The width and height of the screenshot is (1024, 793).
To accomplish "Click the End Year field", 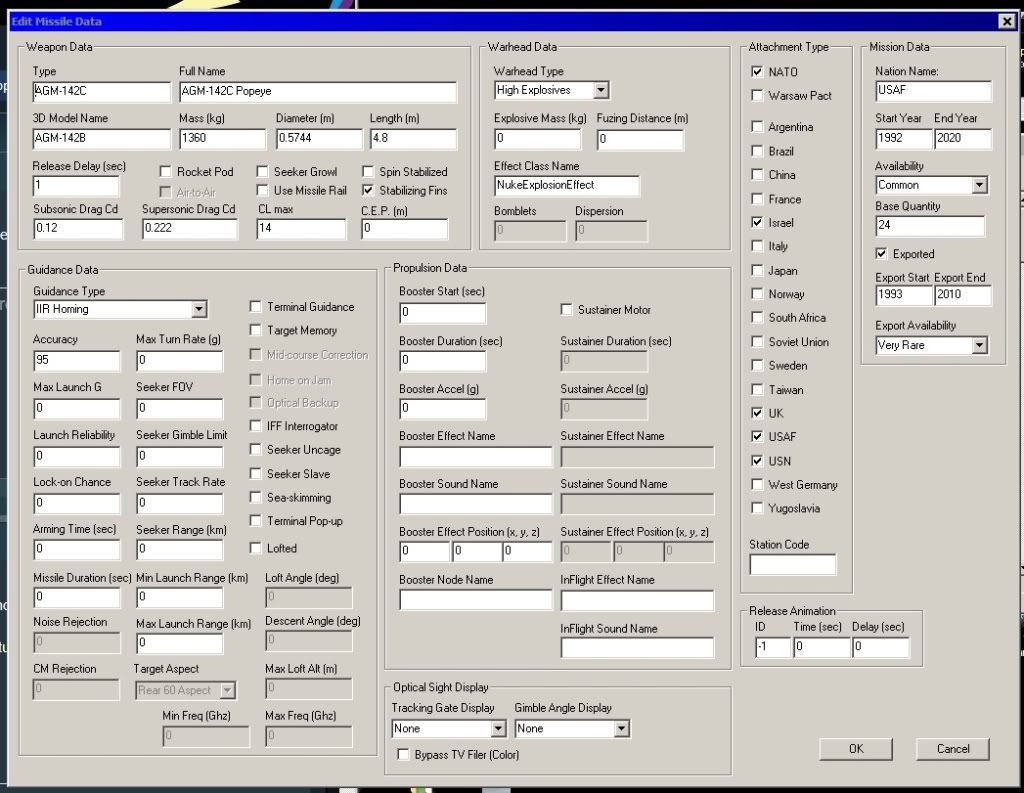I will coord(963,138).
